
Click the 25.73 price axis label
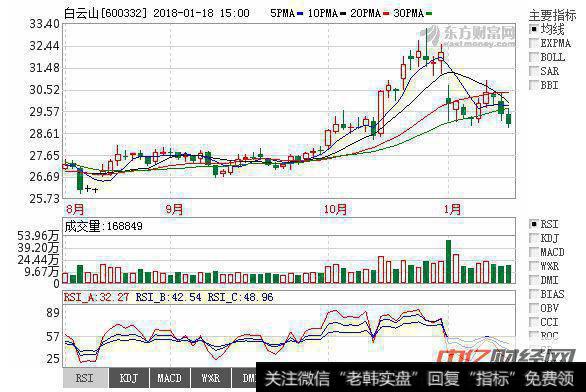point(44,199)
